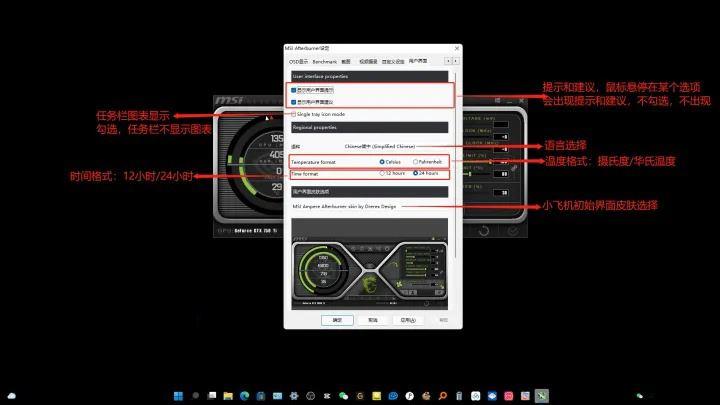The width and height of the screenshot is (720, 405).
Task: Enable Single tray icon mode
Action: 293,114
